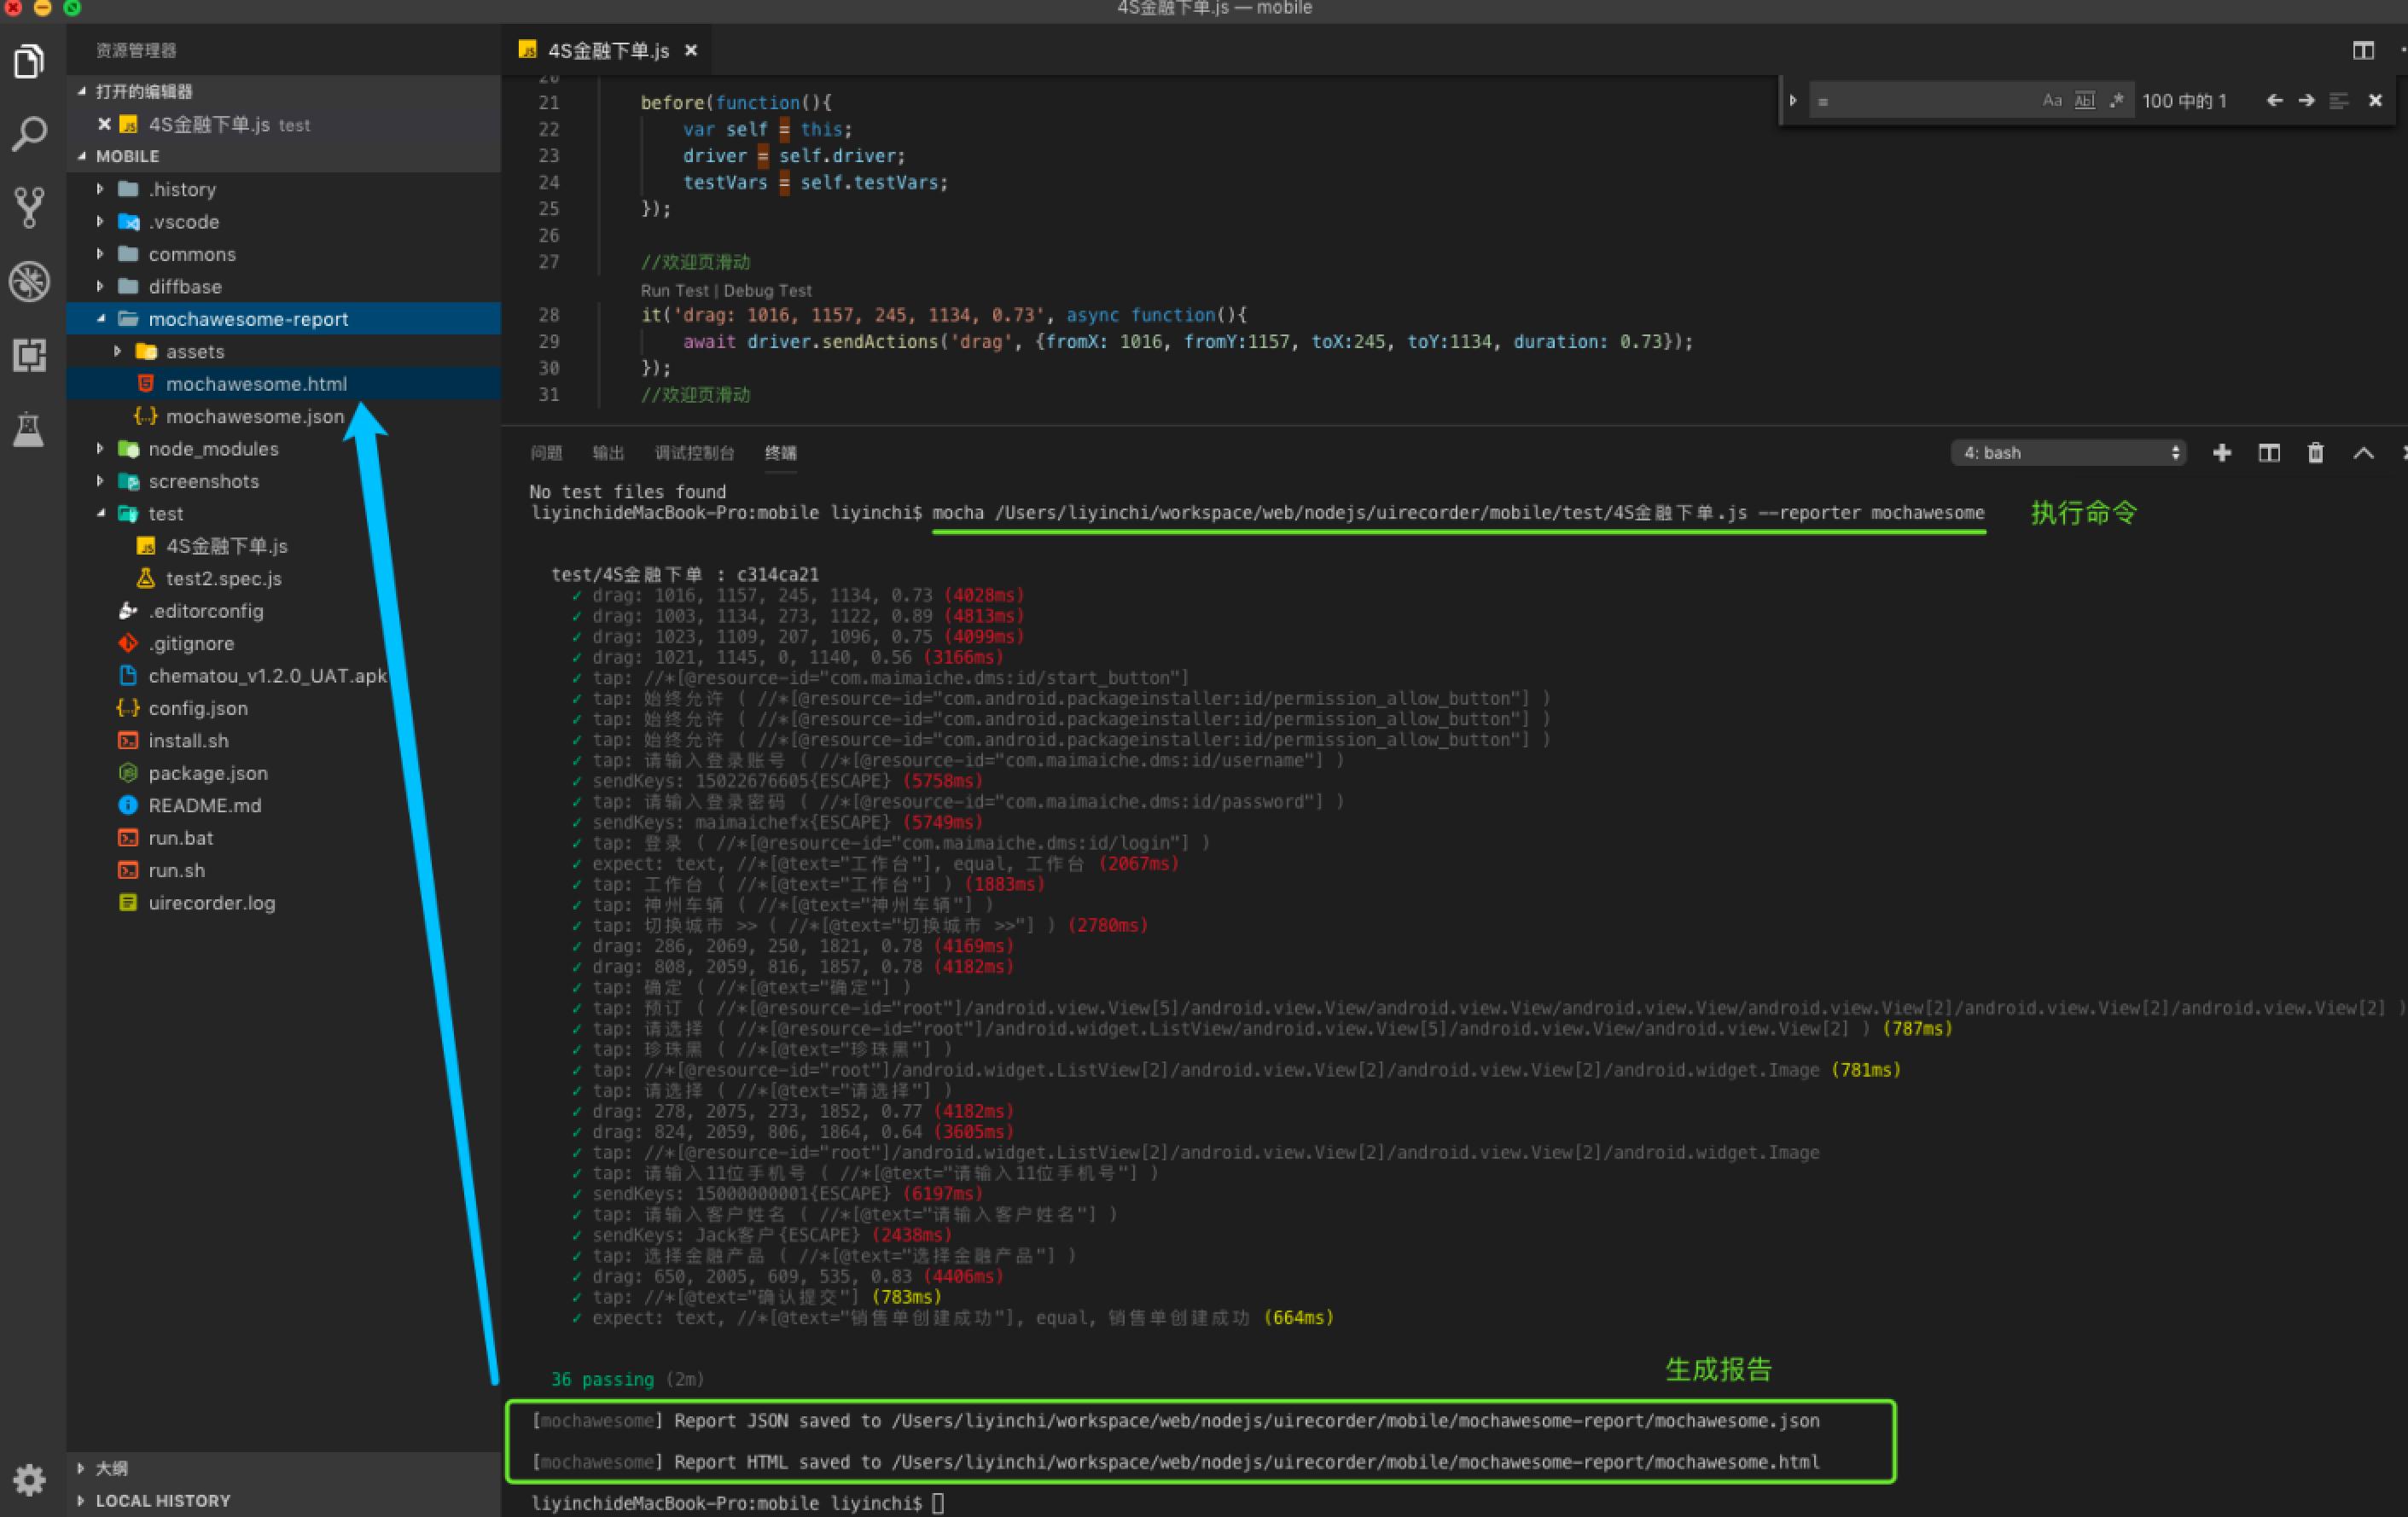This screenshot has width=2408, height=1517.
Task: Click the Debug Test code lens link
Action: [x=768, y=291]
